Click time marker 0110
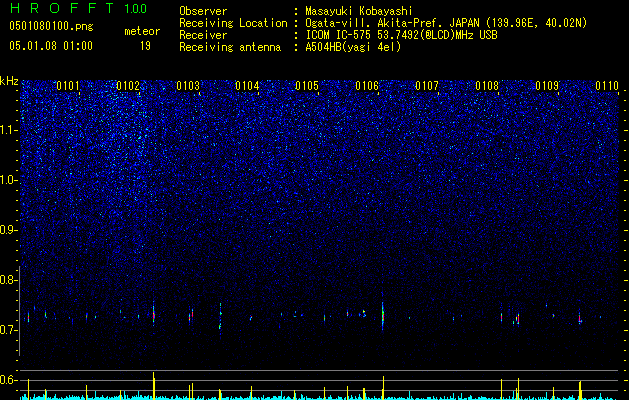 pos(607,86)
